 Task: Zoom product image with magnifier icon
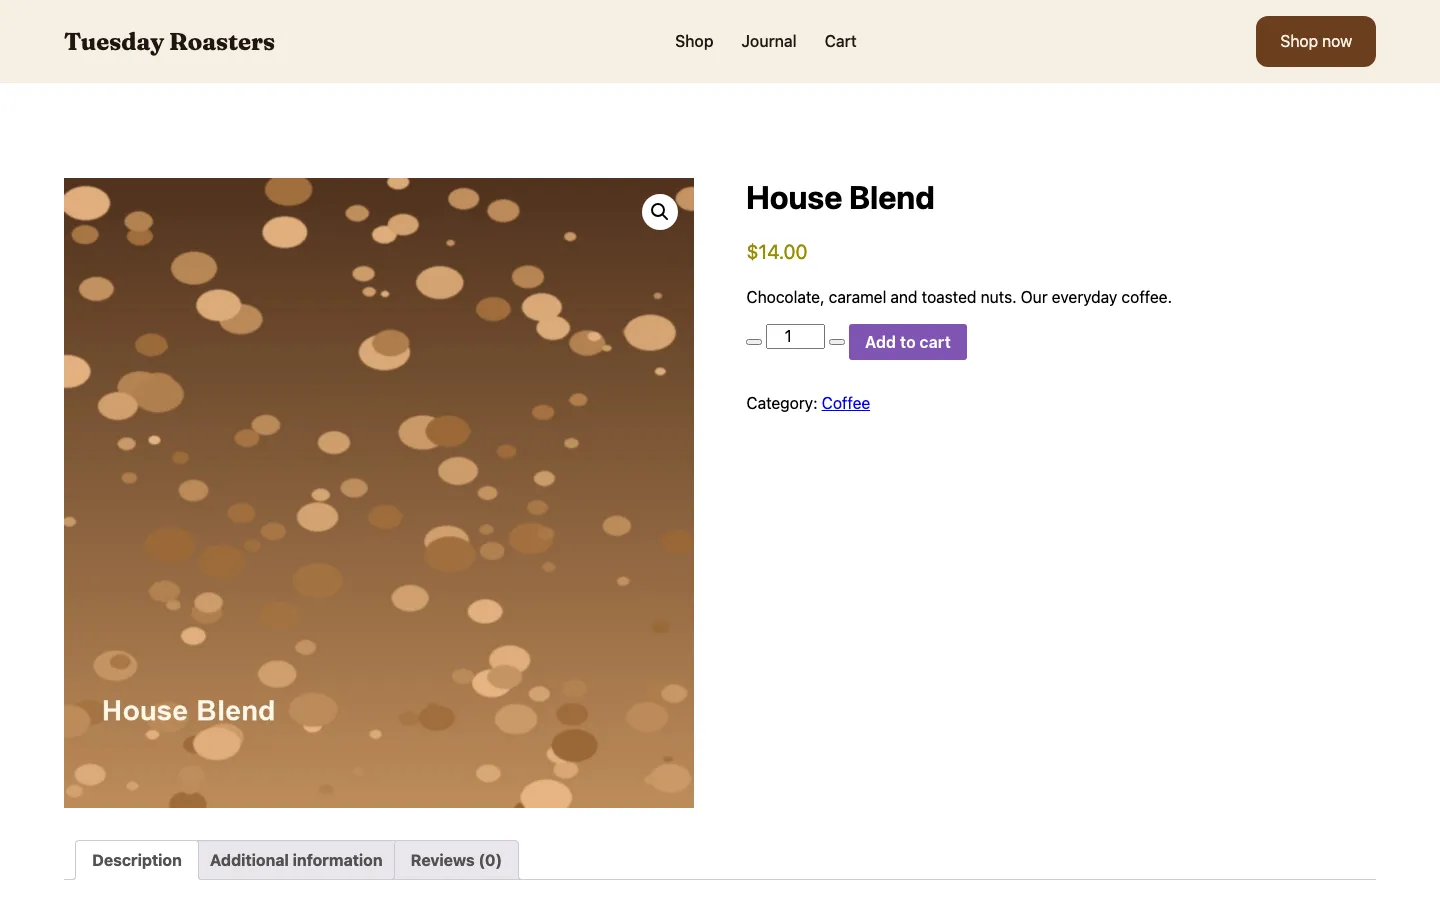[x=660, y=212]
